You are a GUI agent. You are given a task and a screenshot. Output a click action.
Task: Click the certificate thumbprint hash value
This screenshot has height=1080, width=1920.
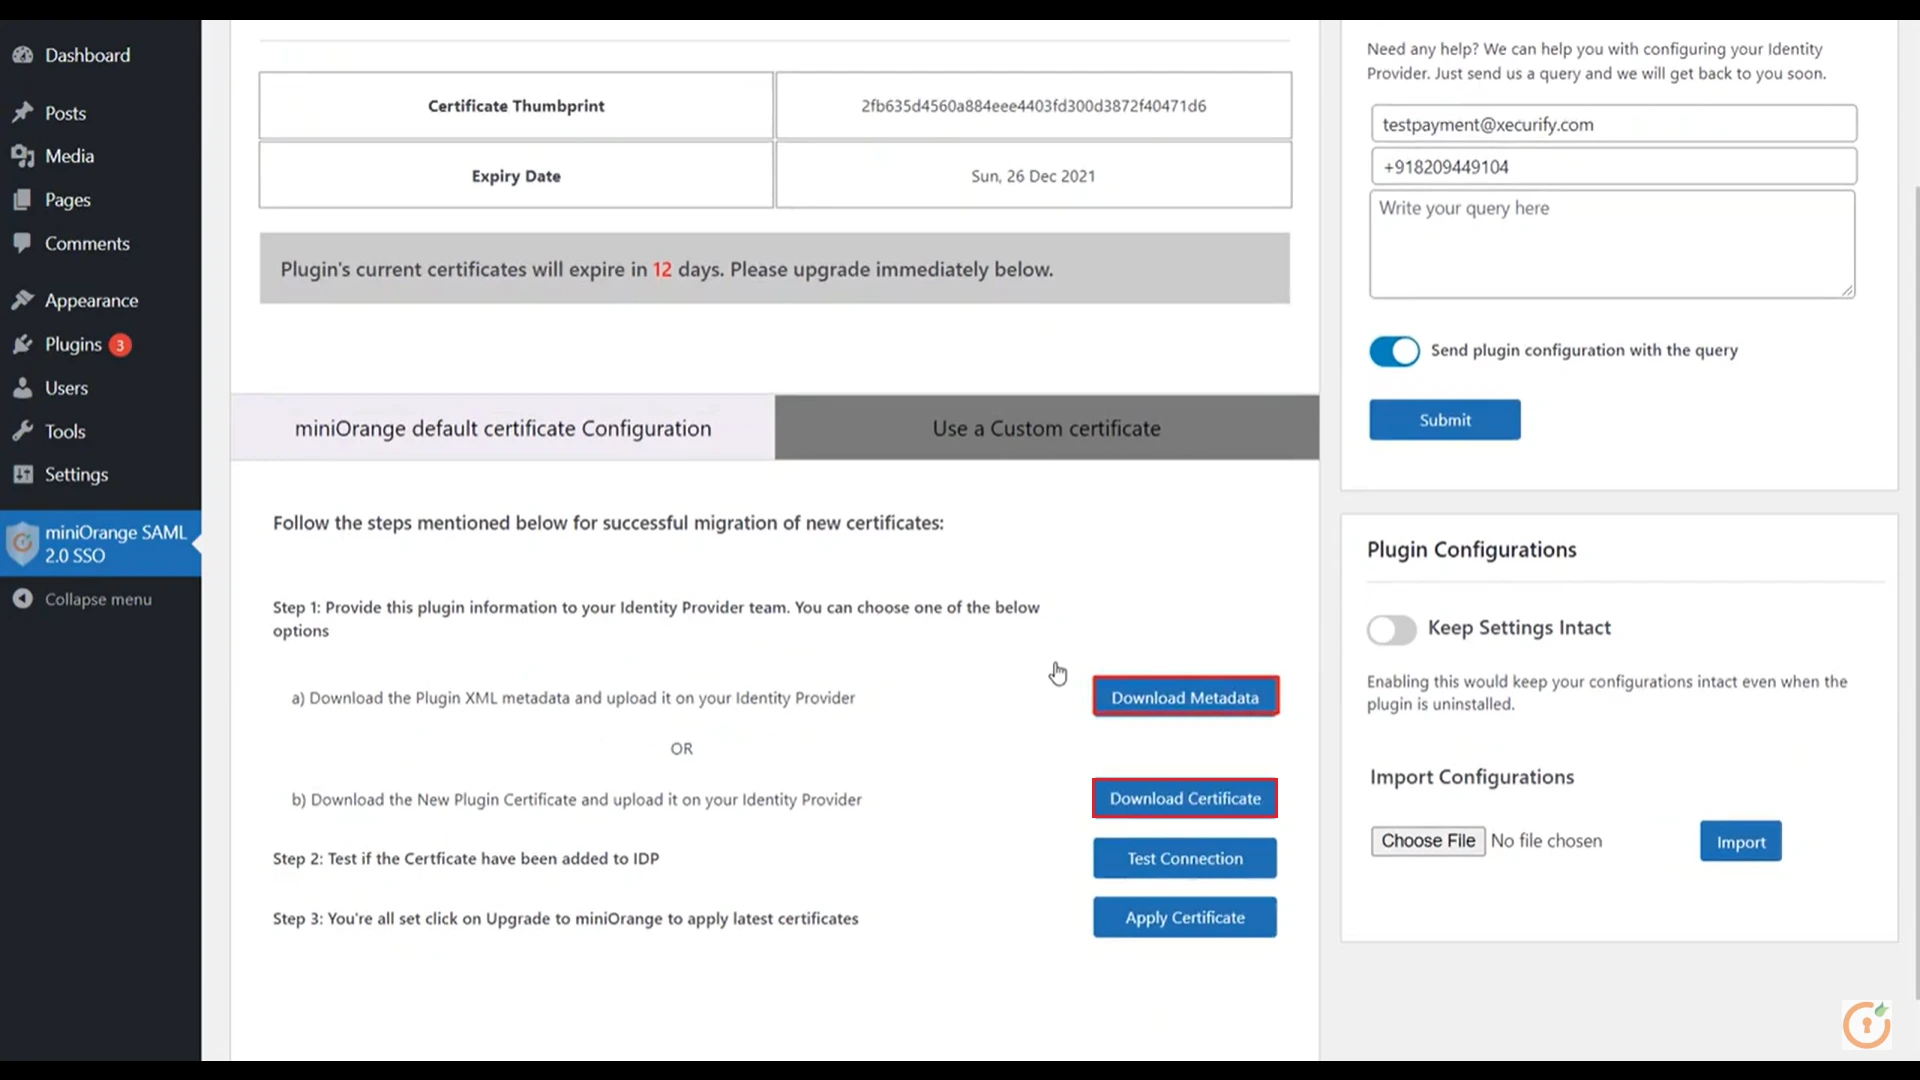tap(1034, 106)
